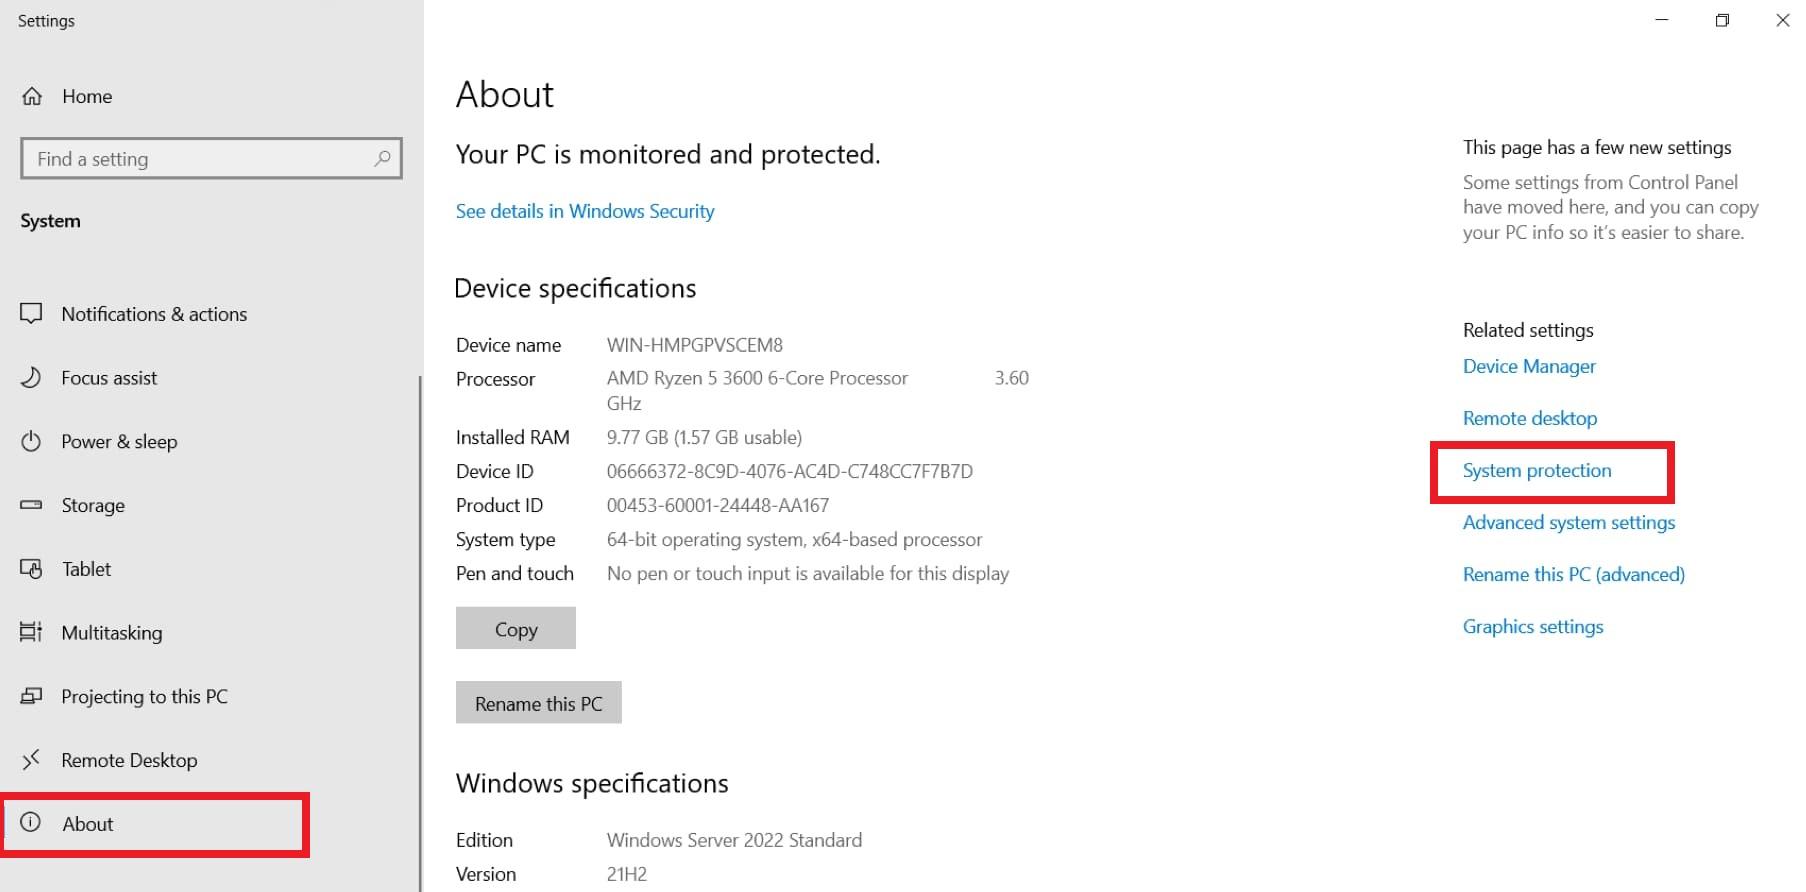Select About in the sidebar
The height and width of the screenshot is (892, 1806).
(88, 824)
